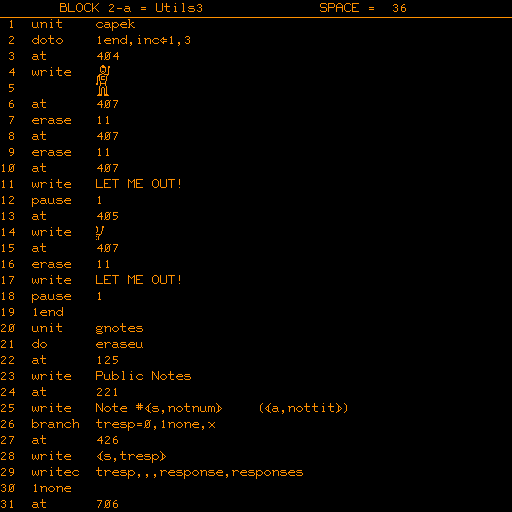The image size is (512, 512).
Task: Click eraseu argument on line 21
Action: coord(119,344)
